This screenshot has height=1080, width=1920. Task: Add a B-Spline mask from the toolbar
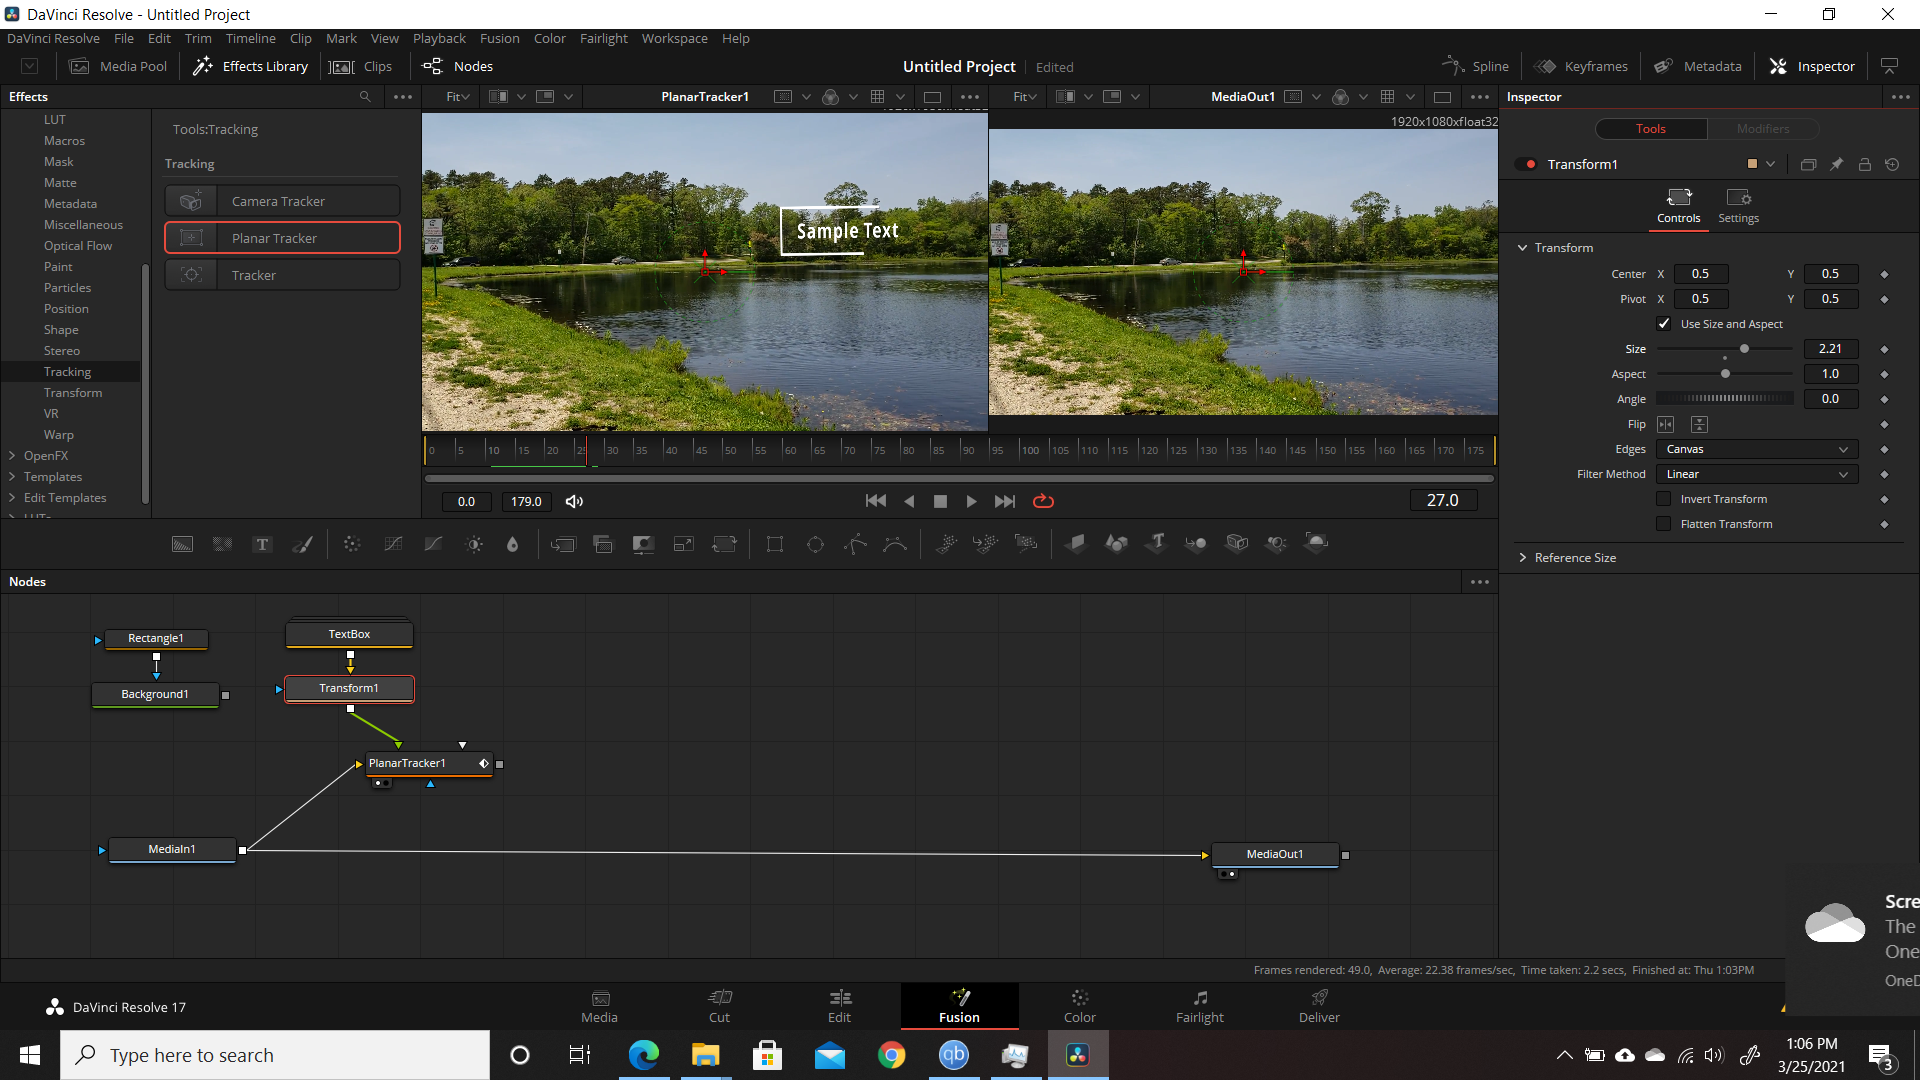pyautogui.click(x=895, y=544)
